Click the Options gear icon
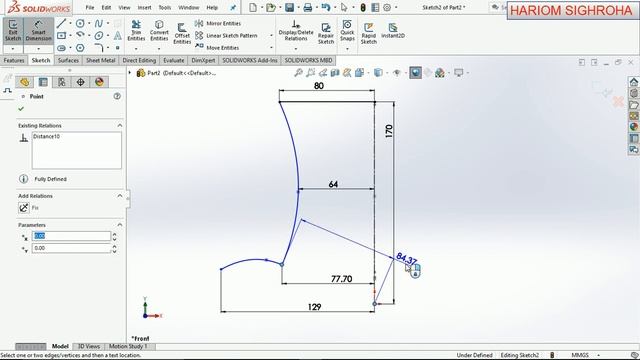 [387, 7]
